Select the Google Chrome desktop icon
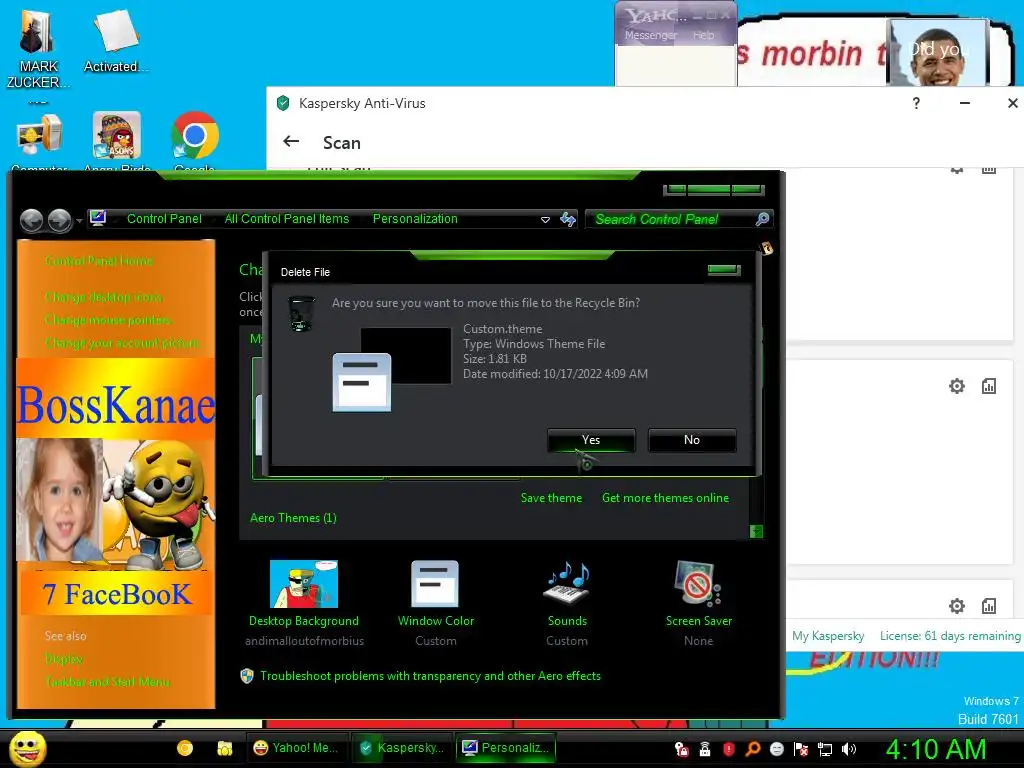The width and height of the screenshot is (1024, 768). pos(195,140)
